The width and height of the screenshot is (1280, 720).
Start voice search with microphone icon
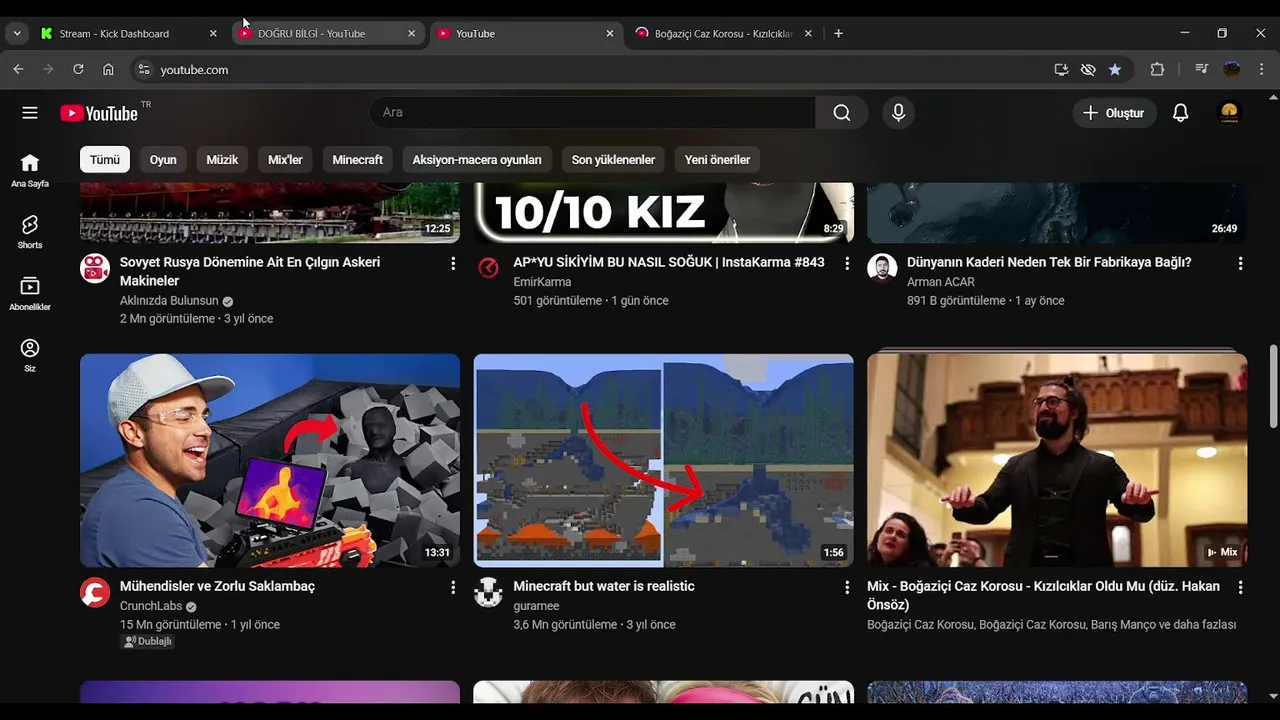[898, 113]
